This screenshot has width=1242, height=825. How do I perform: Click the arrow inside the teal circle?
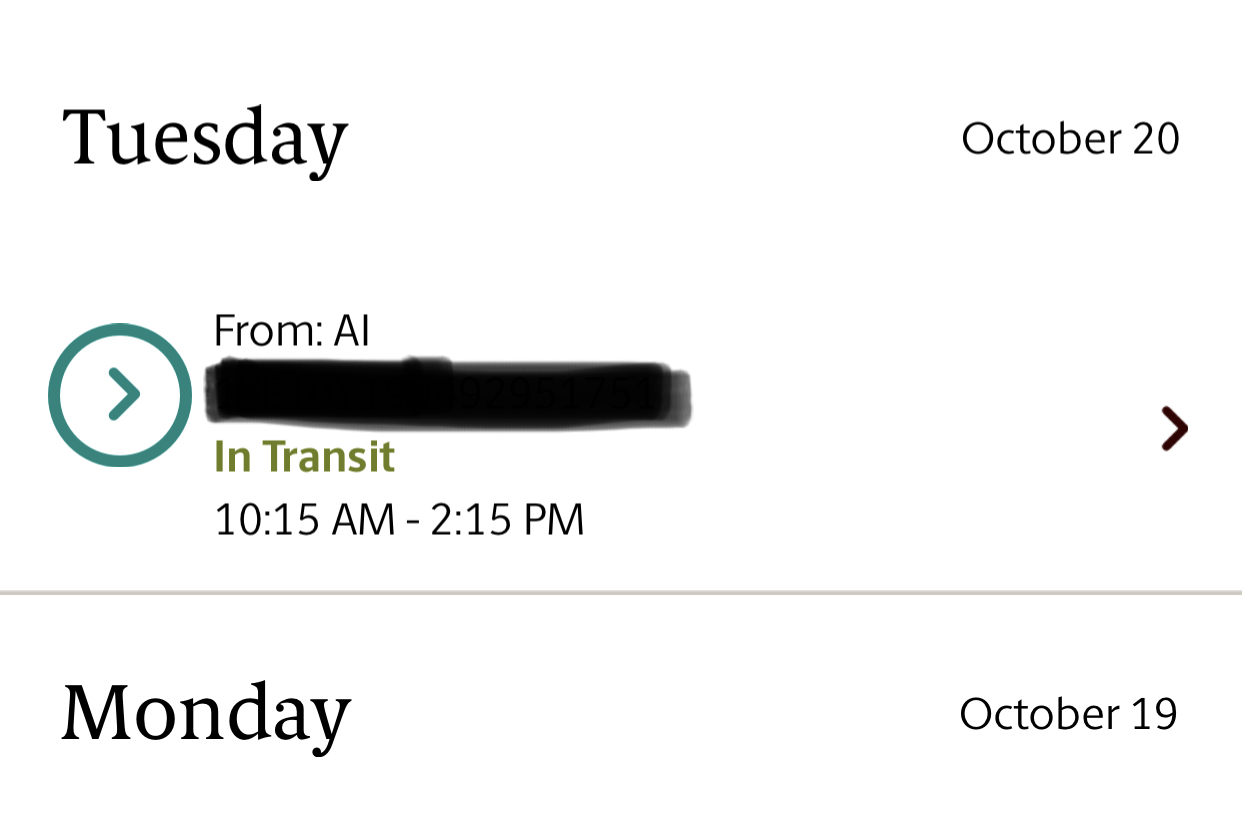(x=123, y=395)
